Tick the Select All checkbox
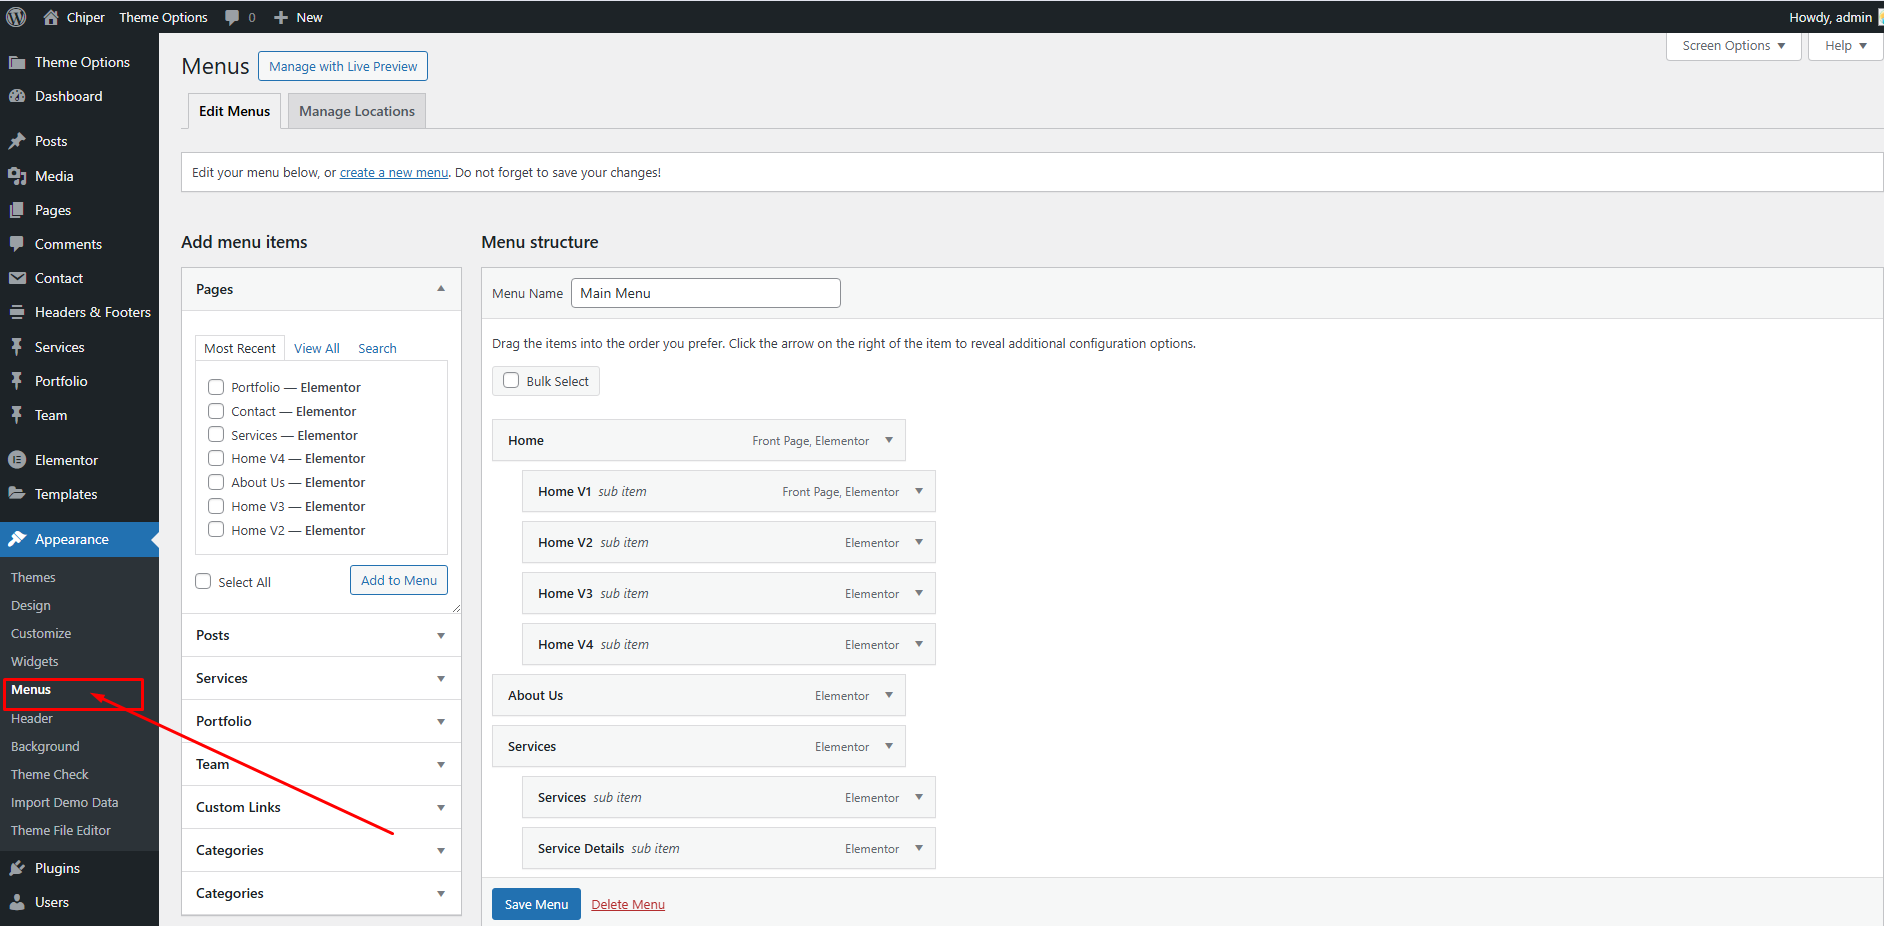Viewport: 1884px width, 926px height. tap(204, 582)
